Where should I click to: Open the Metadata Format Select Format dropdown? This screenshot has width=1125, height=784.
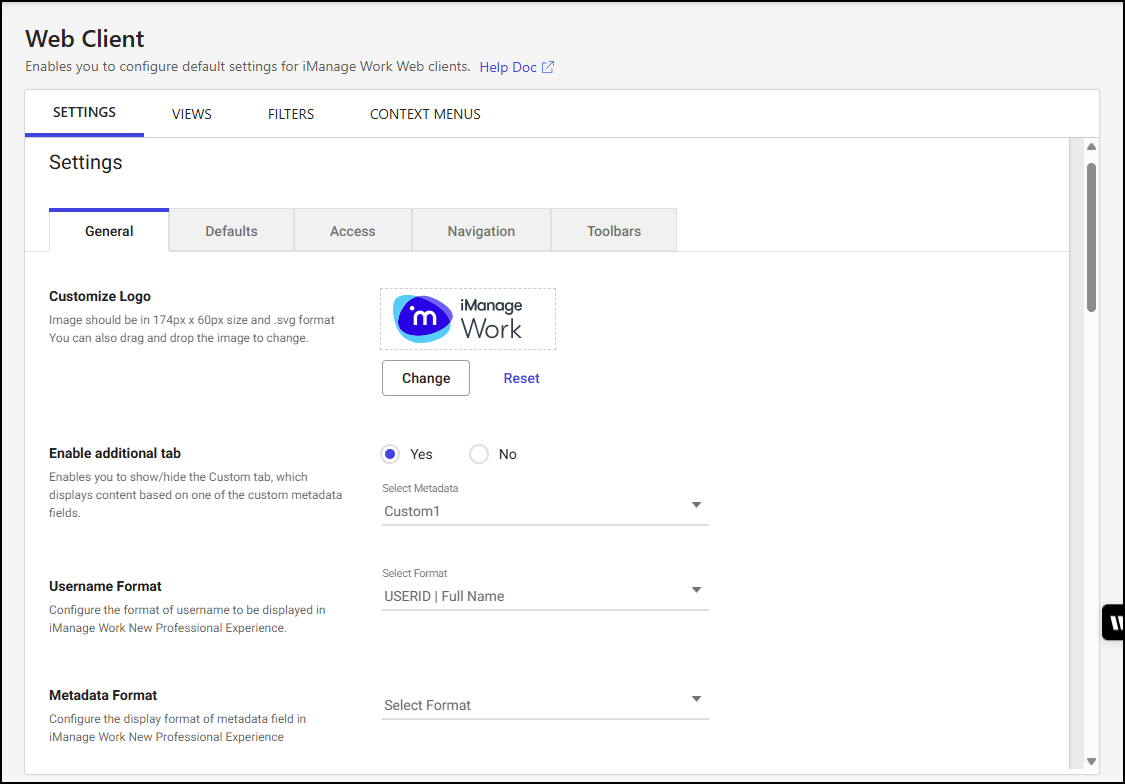(x=545, y=705)
